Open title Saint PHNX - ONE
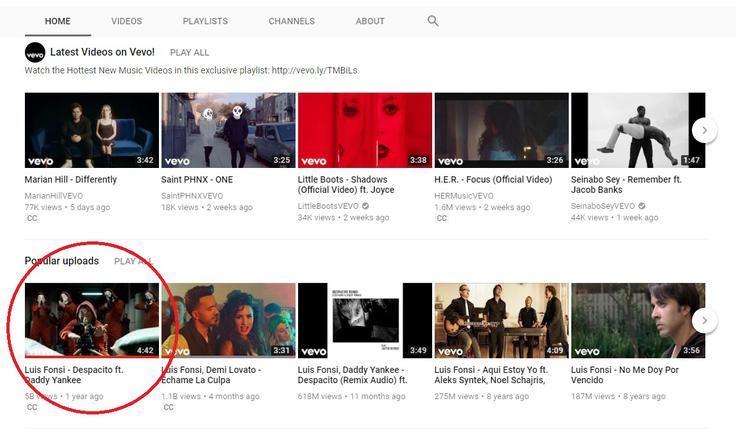736x440 pixels. click(x=197, y=179)
